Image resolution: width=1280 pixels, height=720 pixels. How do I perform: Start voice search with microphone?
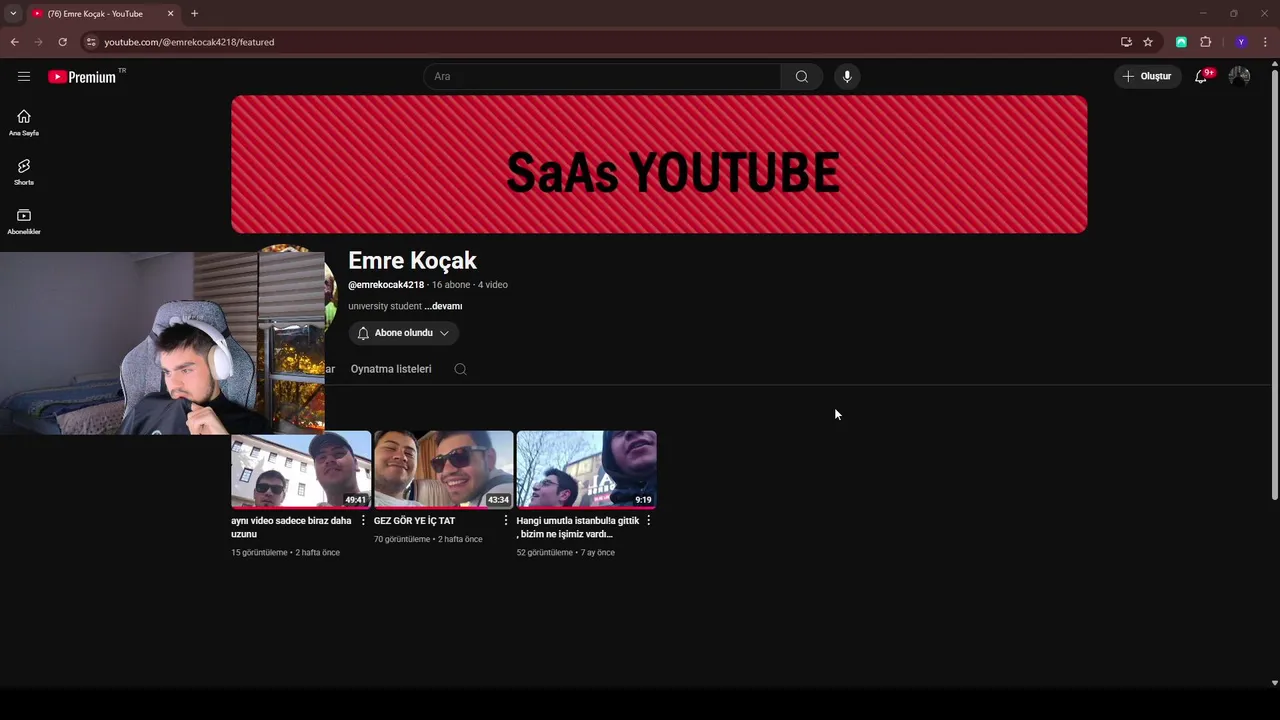point(847,76)
